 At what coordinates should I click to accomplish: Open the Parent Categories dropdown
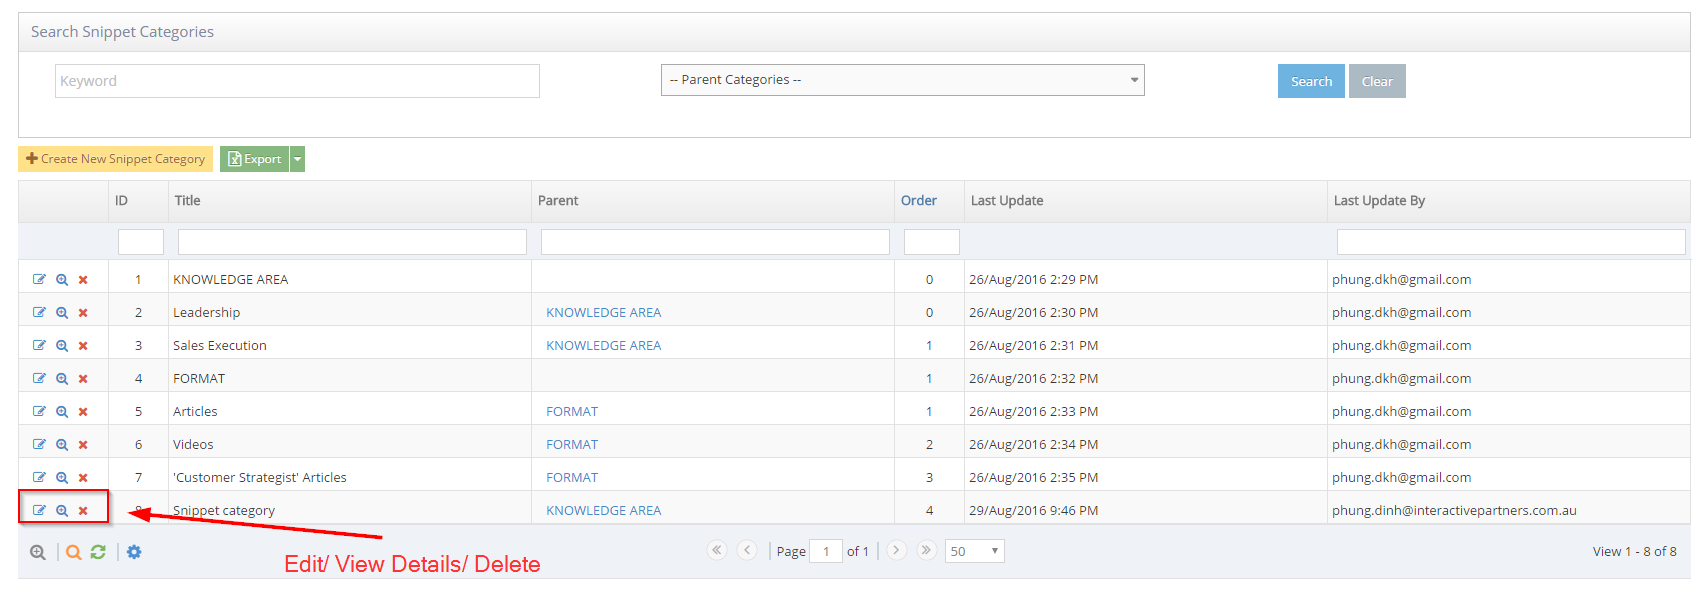902,80
